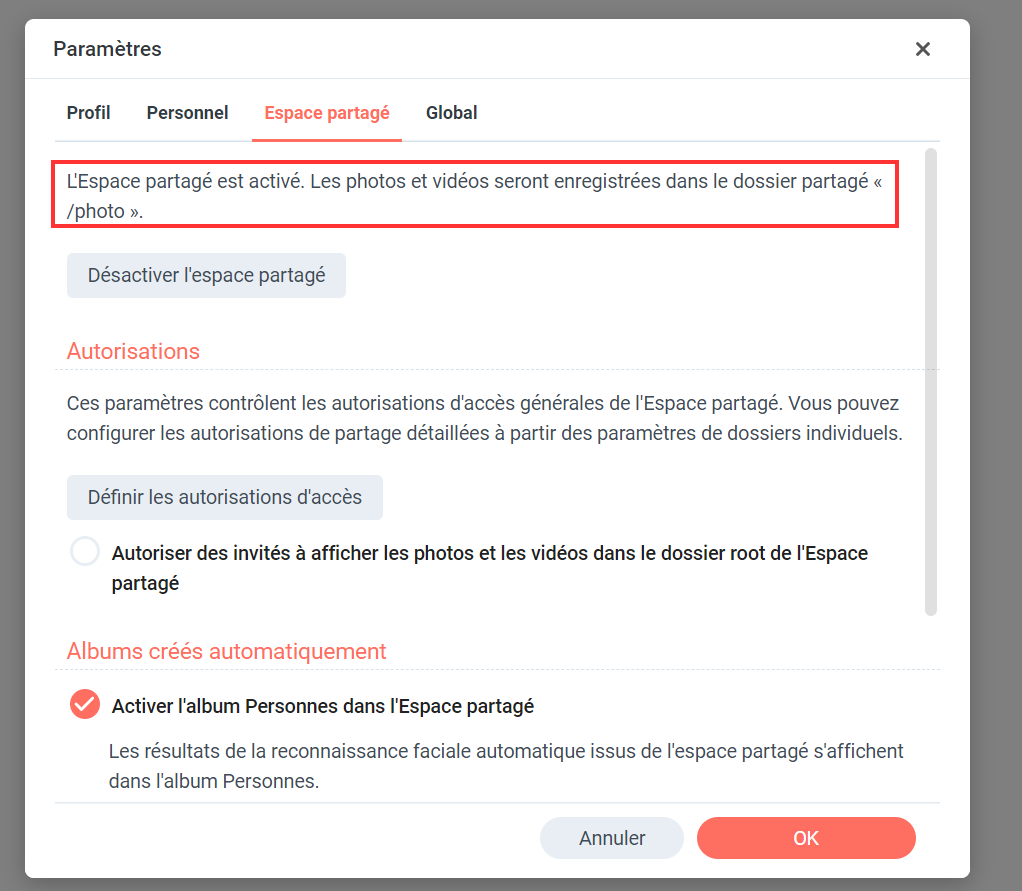Viewport: 1022px width, 891px height.
Task: Click the vertical scrollbar in settings panel
Action: click(931, 381)
